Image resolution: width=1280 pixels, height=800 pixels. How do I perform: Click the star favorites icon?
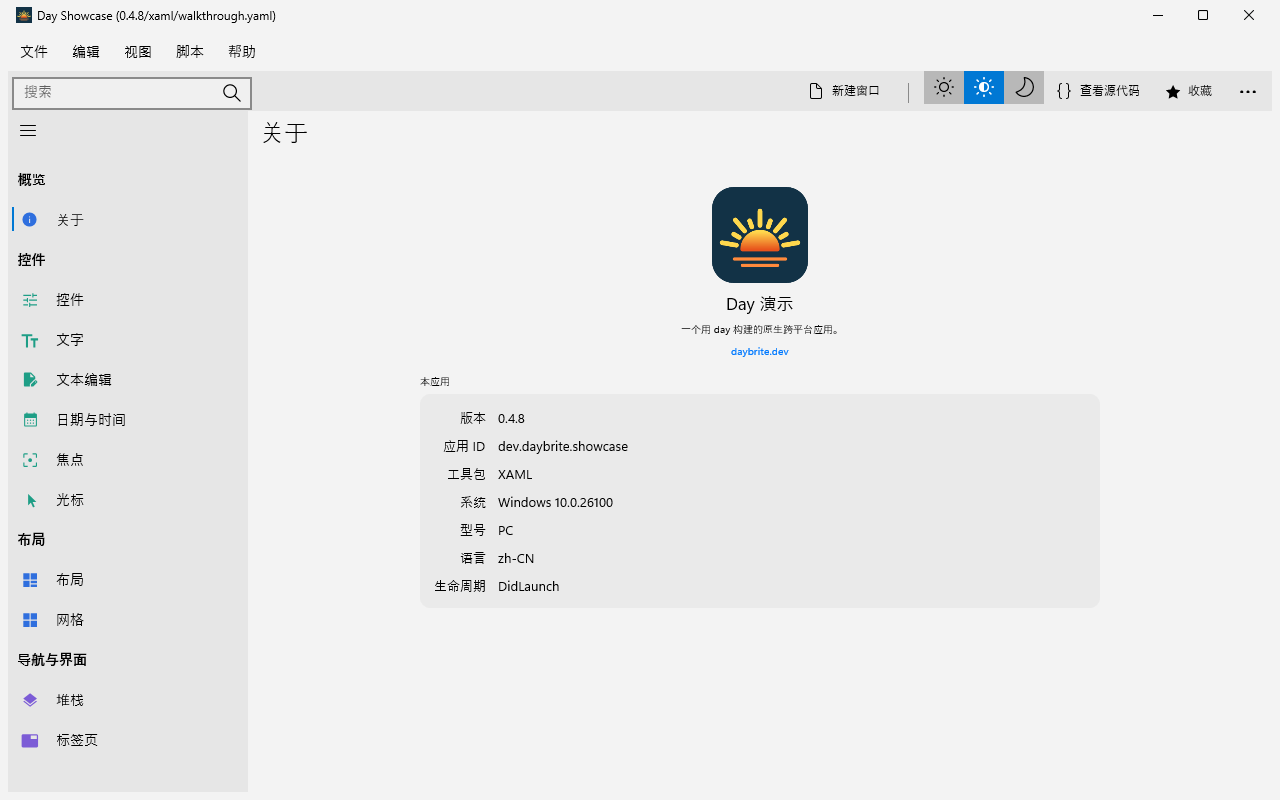(1173, 91)
